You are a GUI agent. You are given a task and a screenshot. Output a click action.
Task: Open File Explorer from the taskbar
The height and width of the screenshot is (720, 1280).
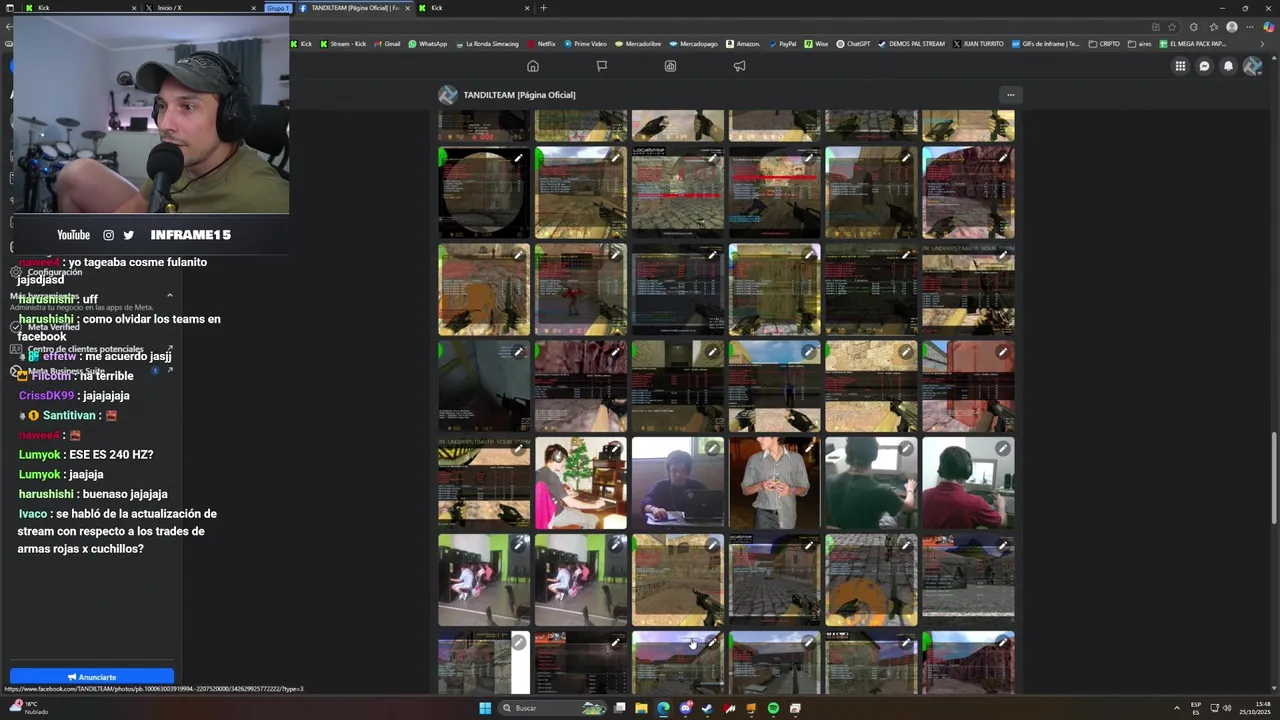point(641,708)
